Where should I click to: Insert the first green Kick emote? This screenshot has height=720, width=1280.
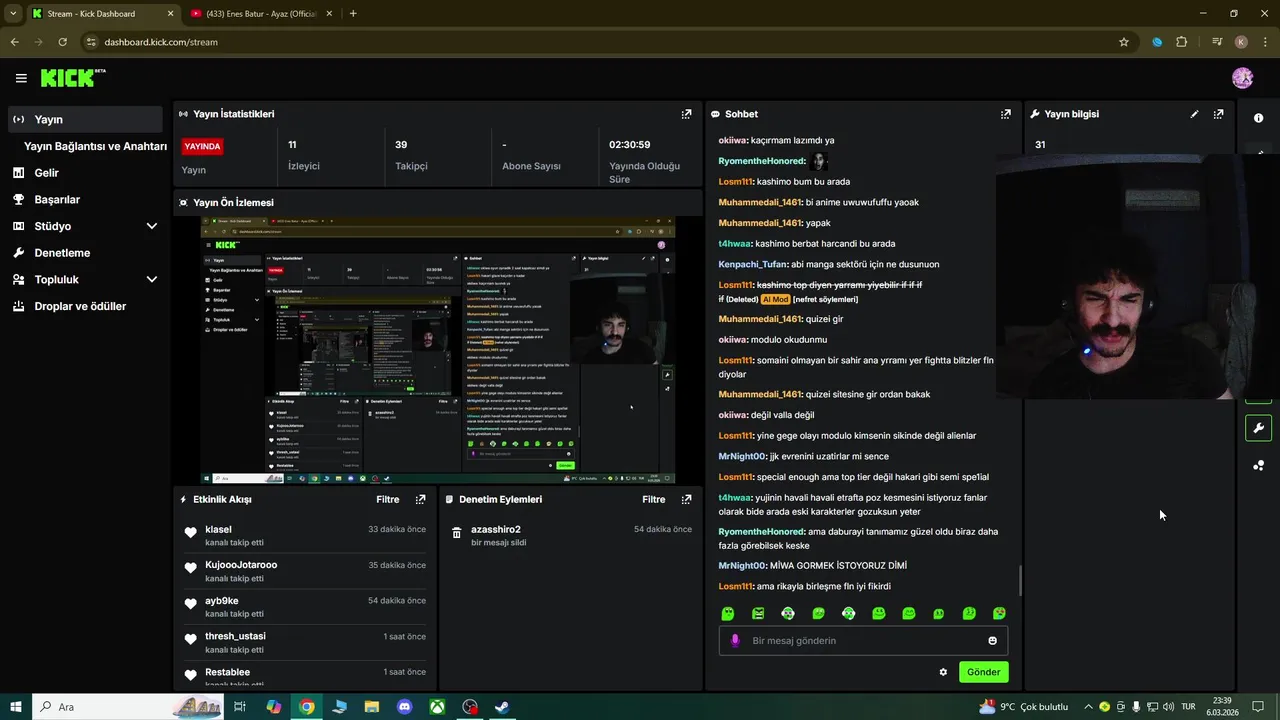tap(728, 613)
